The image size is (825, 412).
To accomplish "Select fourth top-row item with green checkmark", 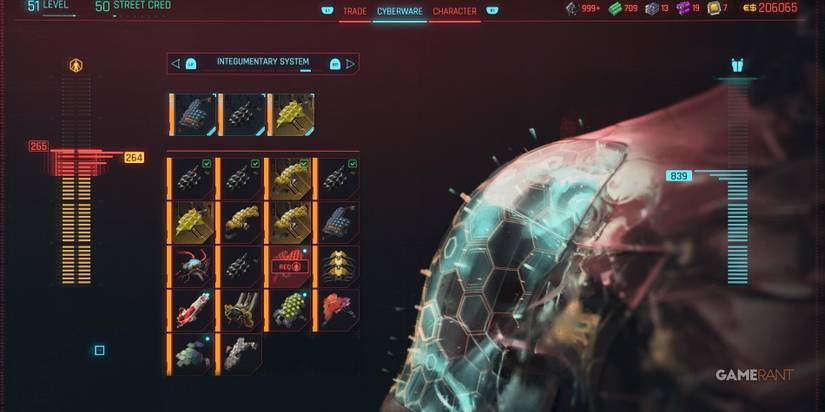I will click(x=337, y=178).
